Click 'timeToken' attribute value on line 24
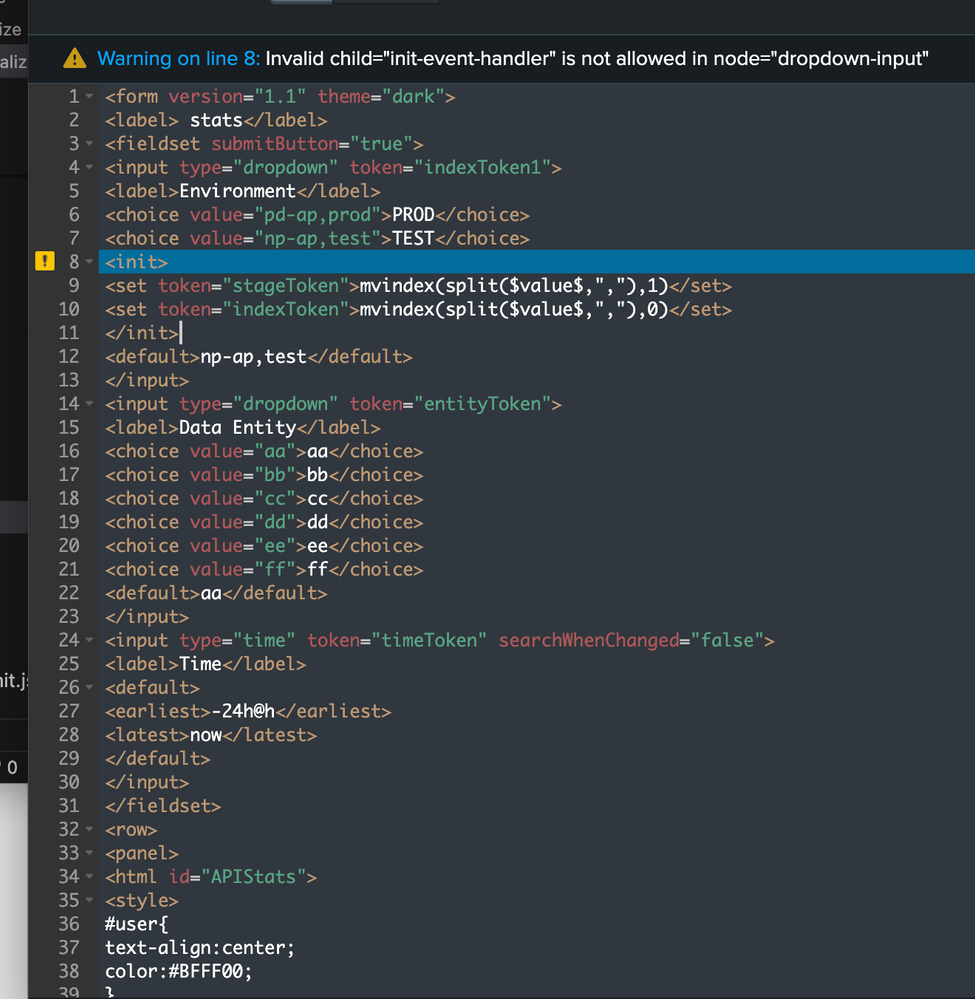The image size is (975, 999). click(430, 640)
